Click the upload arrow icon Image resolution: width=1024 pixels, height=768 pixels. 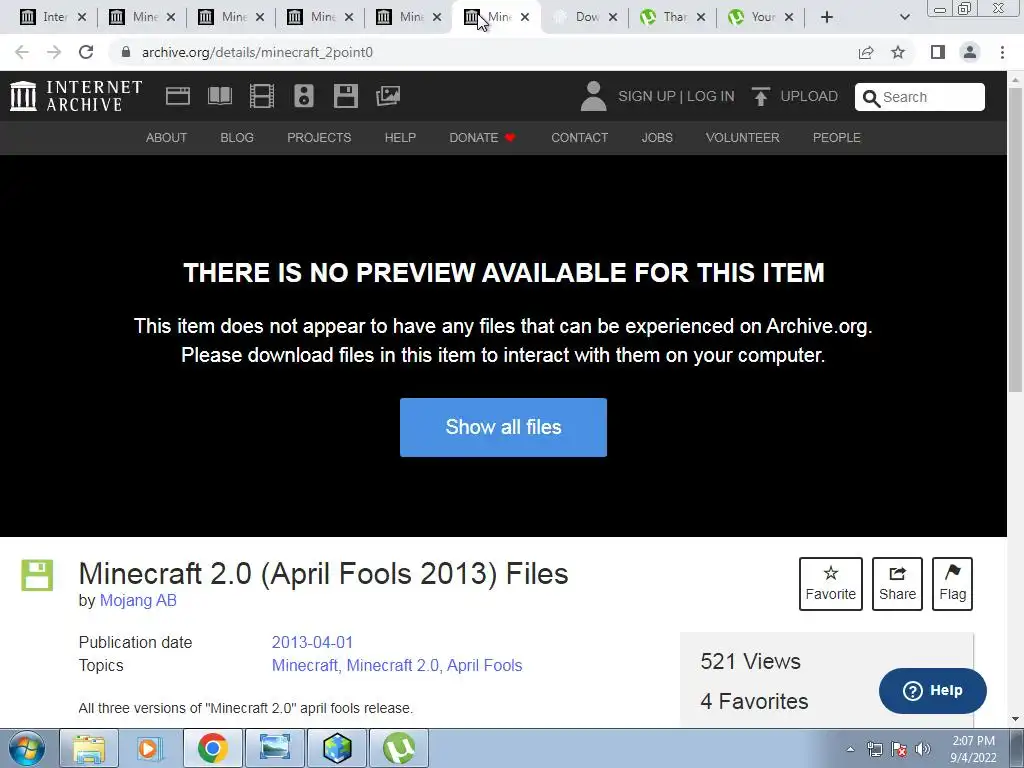760,96
